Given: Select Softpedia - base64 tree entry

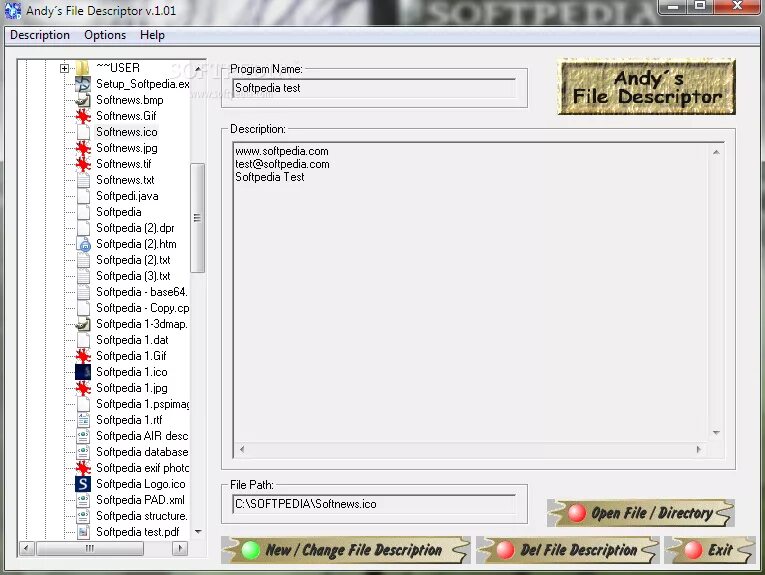Looking at the screenshot, I should tap(141, 292).
